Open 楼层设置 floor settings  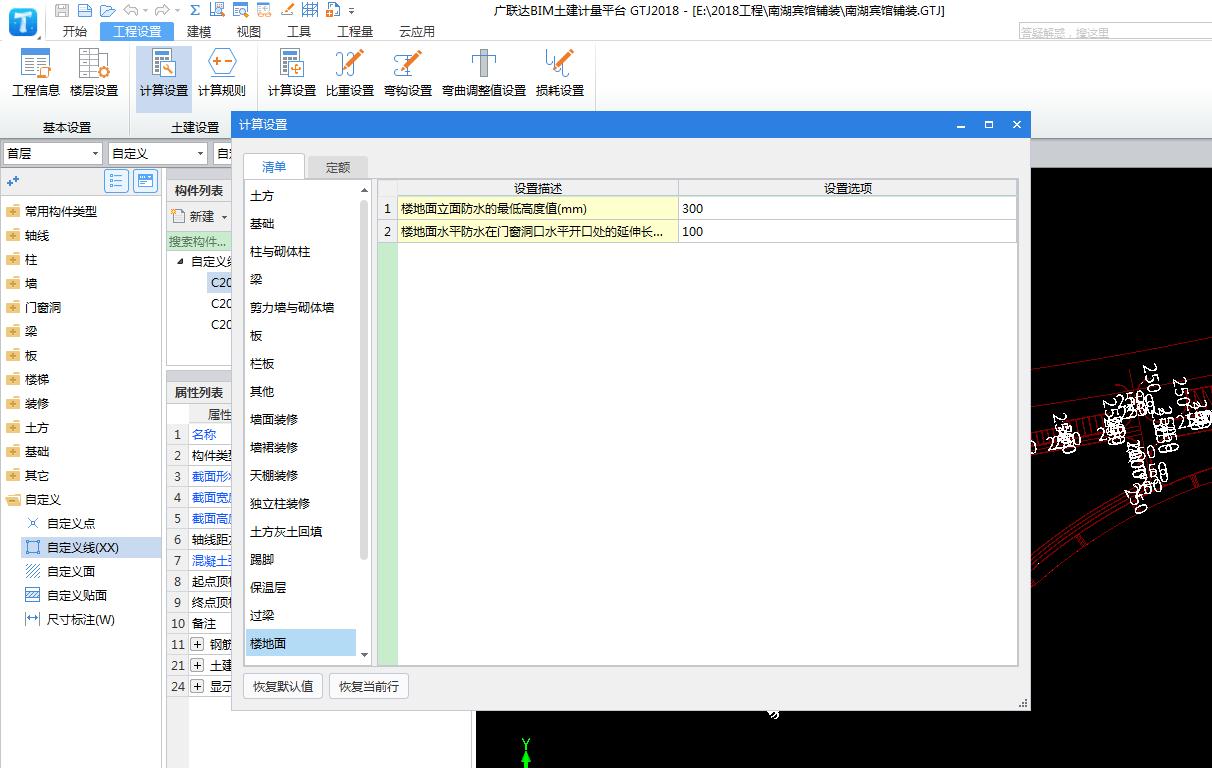[x=94, y=73]
